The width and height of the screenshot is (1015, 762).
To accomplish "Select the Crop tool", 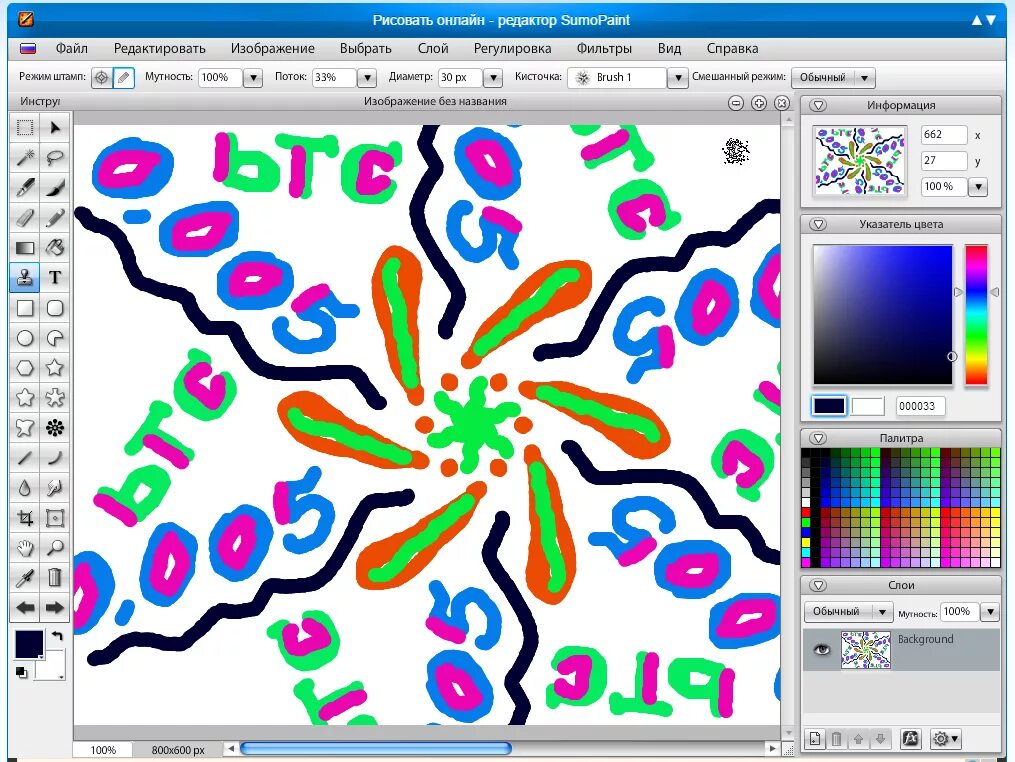I will [x=25, y=518].
